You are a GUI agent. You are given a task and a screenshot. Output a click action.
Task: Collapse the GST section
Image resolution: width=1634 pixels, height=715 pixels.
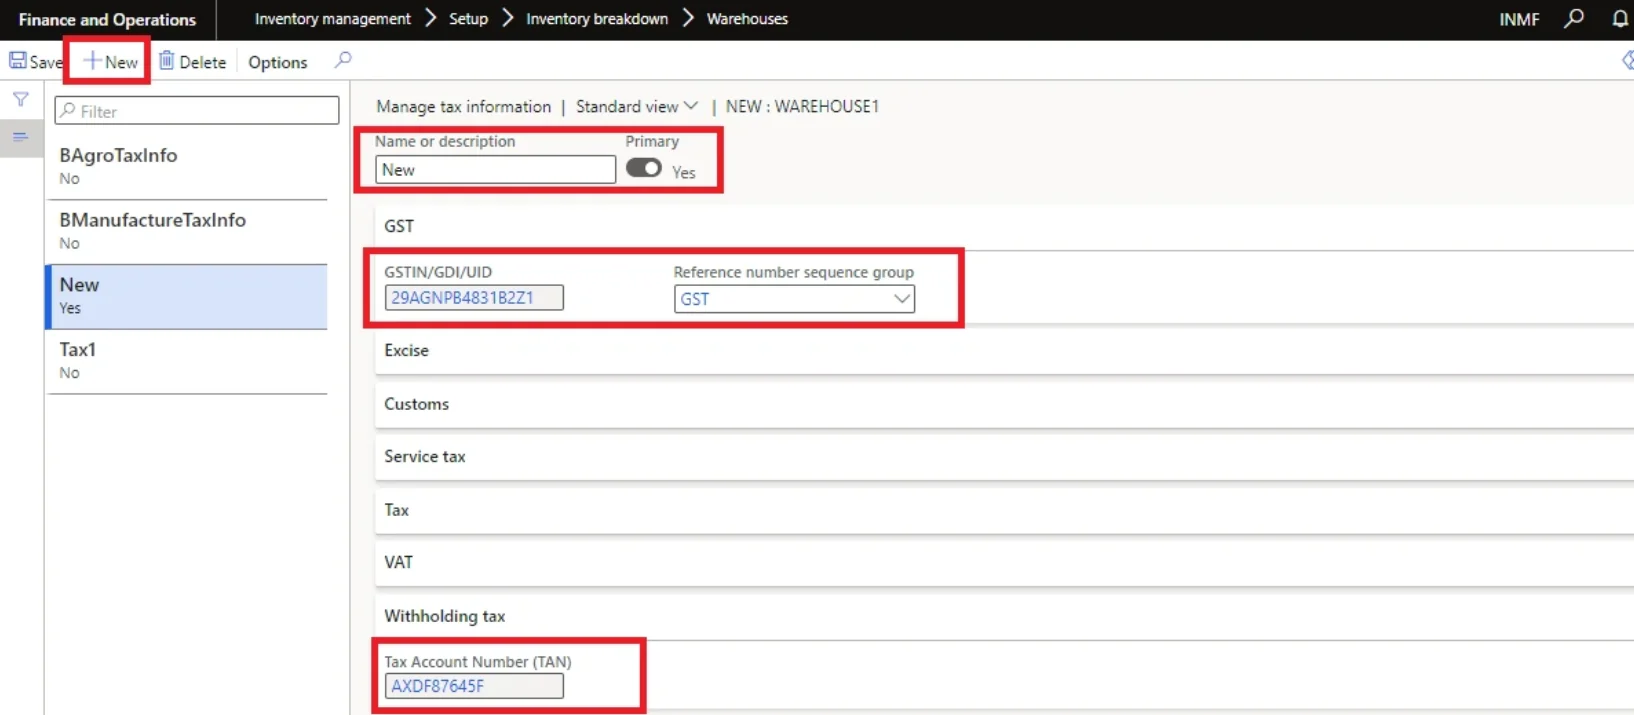(x=1004, y=226)
